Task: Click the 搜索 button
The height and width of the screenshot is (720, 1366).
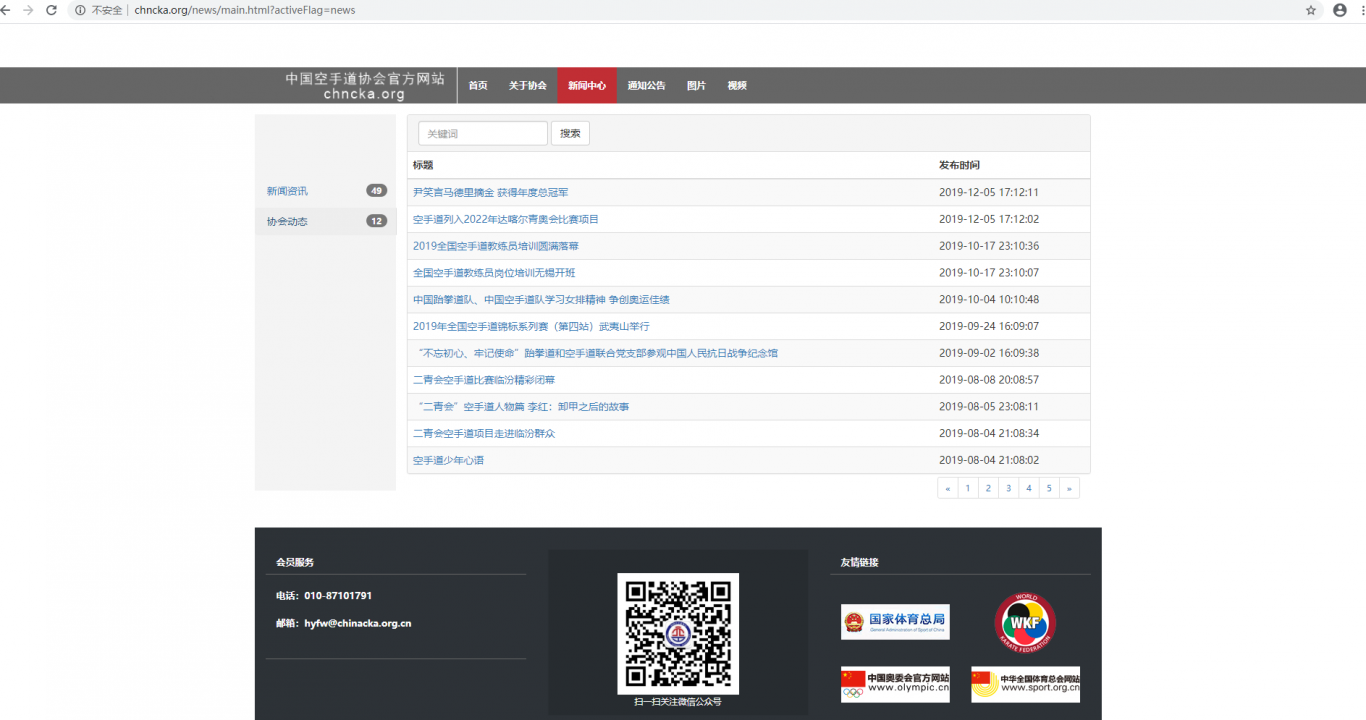Action: click(x=570, y=133)
